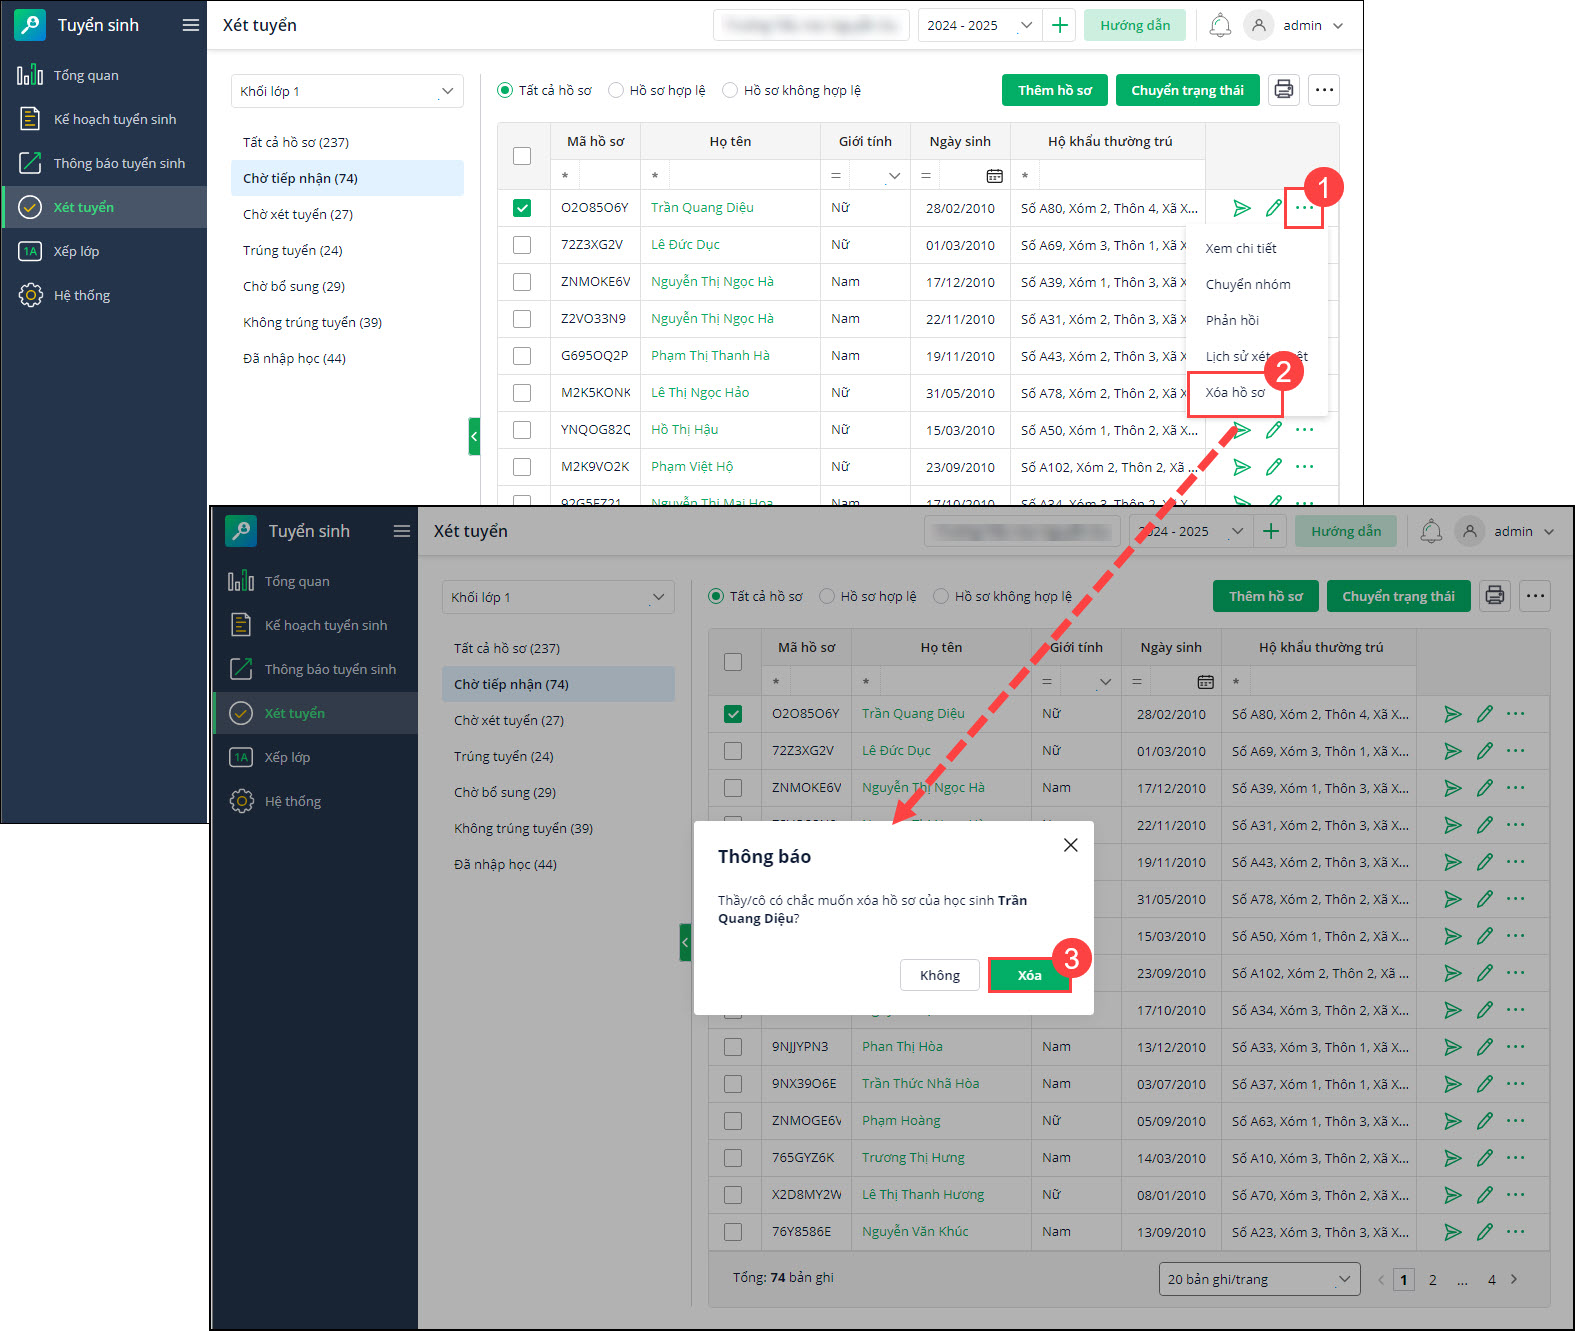Open Tổng quan chart icon in upper screenshot sidebar
Image resolution: width=1575 pixels, height=1331 pixels.
tap(30, 75)
